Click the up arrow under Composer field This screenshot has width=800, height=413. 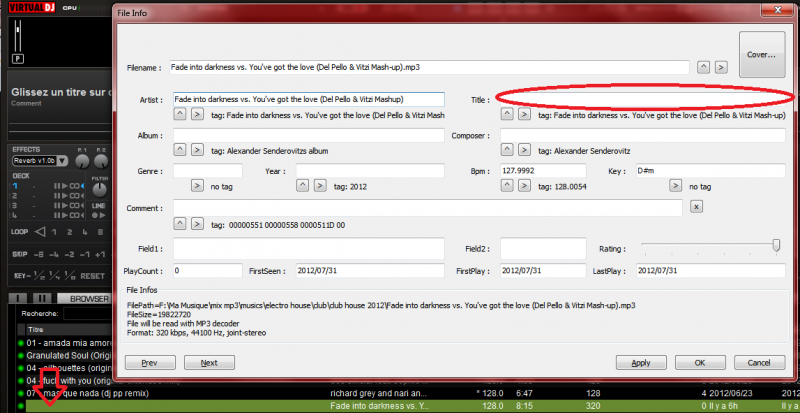[x=507, y=150]
